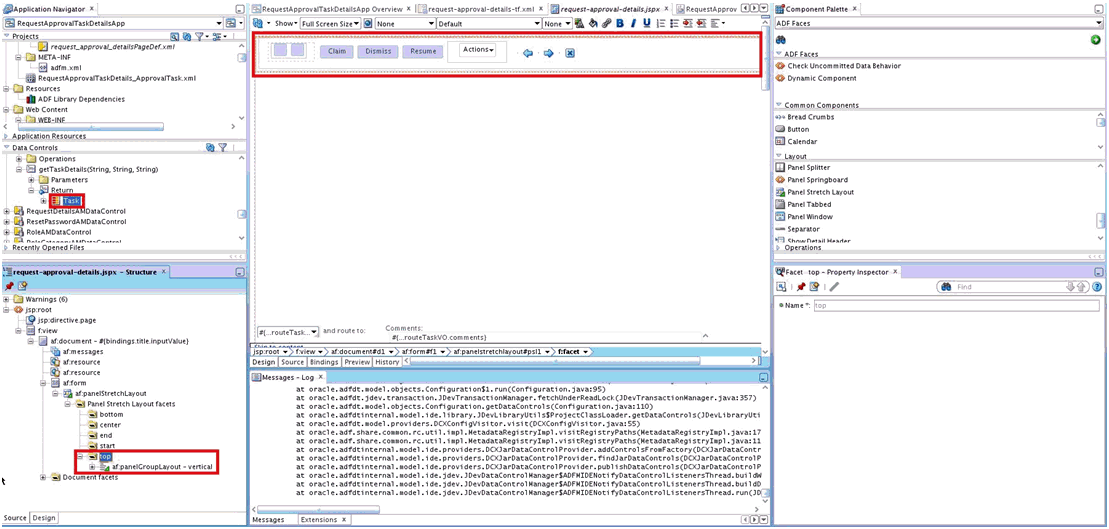
Task: Click the Bold formatting icon in editor toolbar
Action: pyautogui.click(x=620, y=23)
